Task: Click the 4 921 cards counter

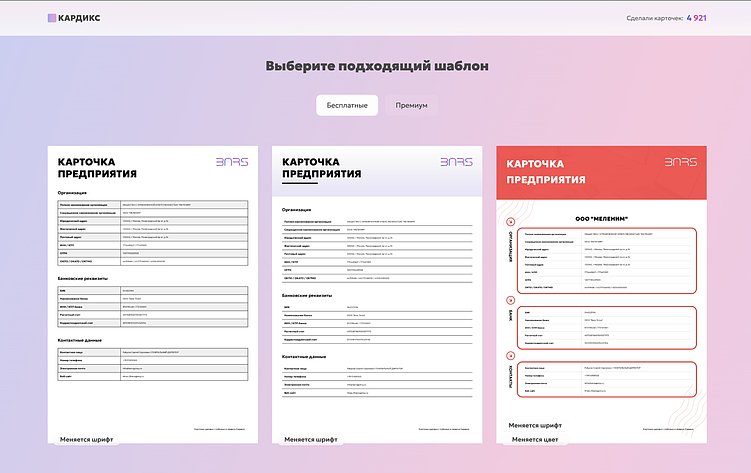Action: [x=696, y=18]
